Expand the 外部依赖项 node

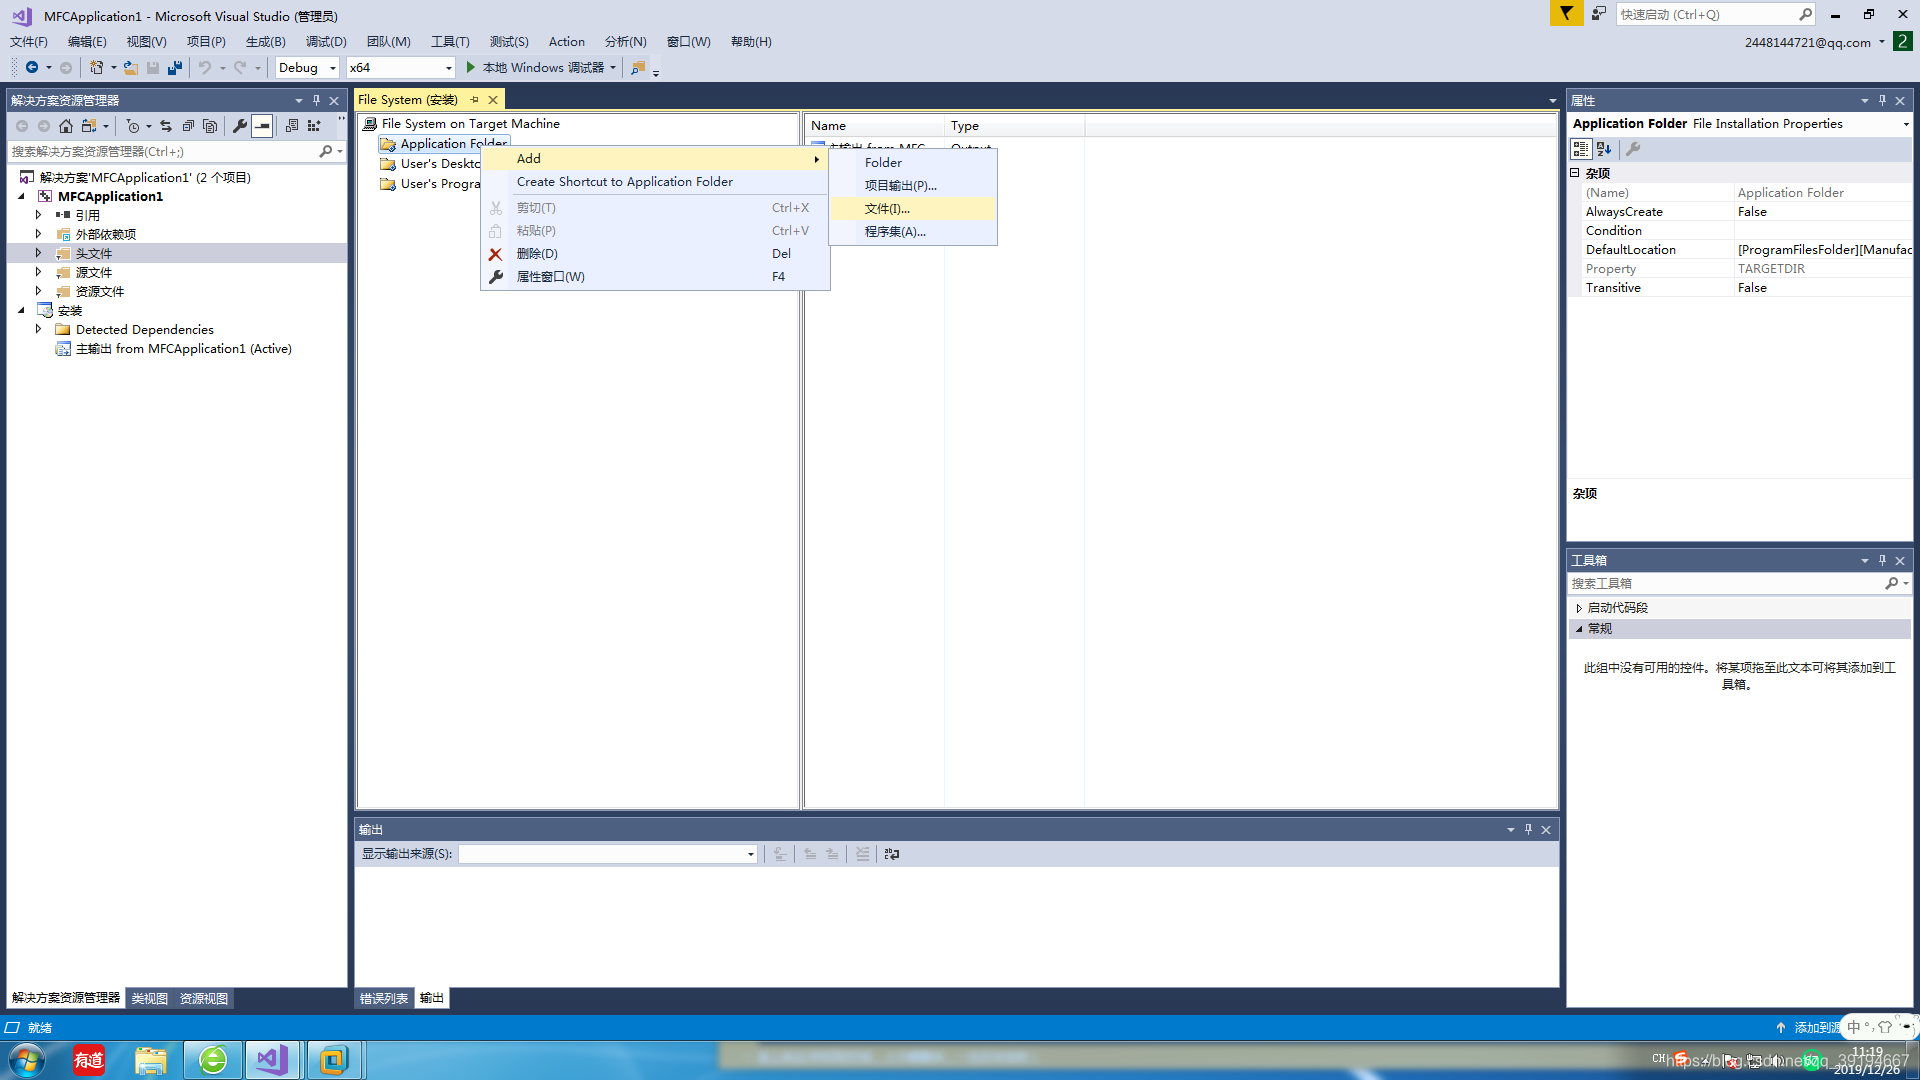(39, 234)
